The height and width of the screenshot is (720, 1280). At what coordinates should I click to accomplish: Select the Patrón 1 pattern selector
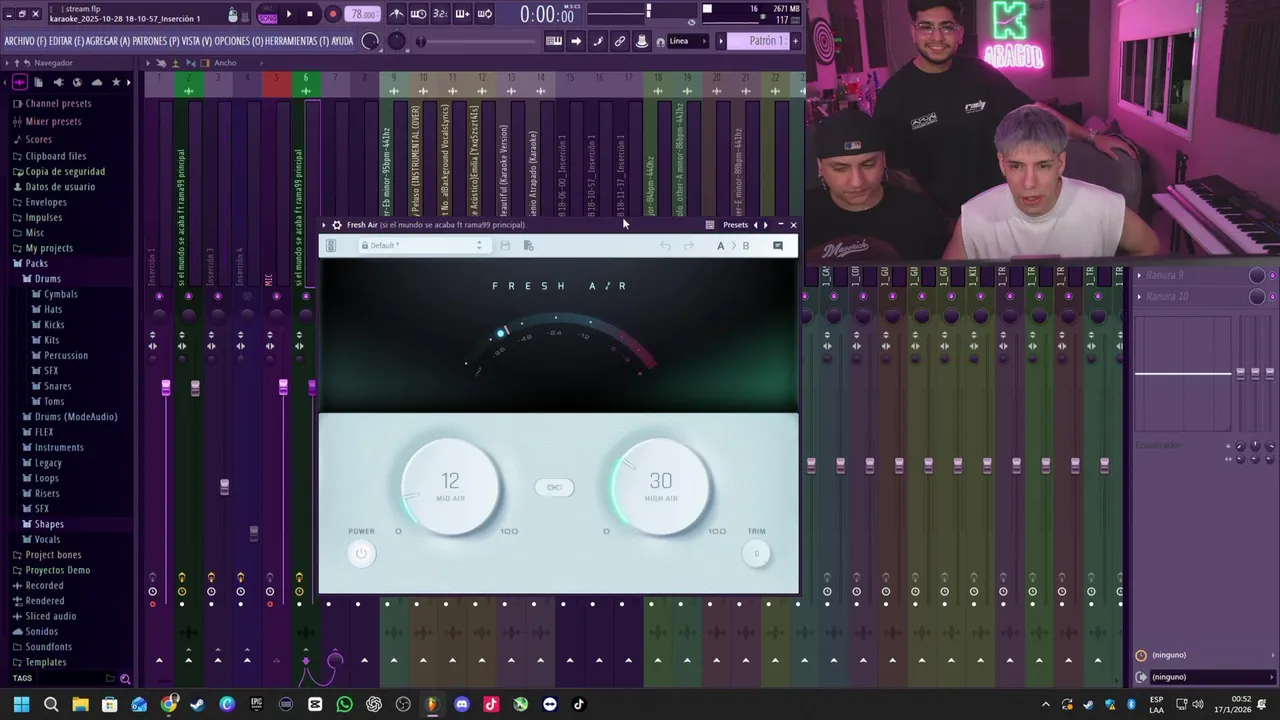[757, 41]
